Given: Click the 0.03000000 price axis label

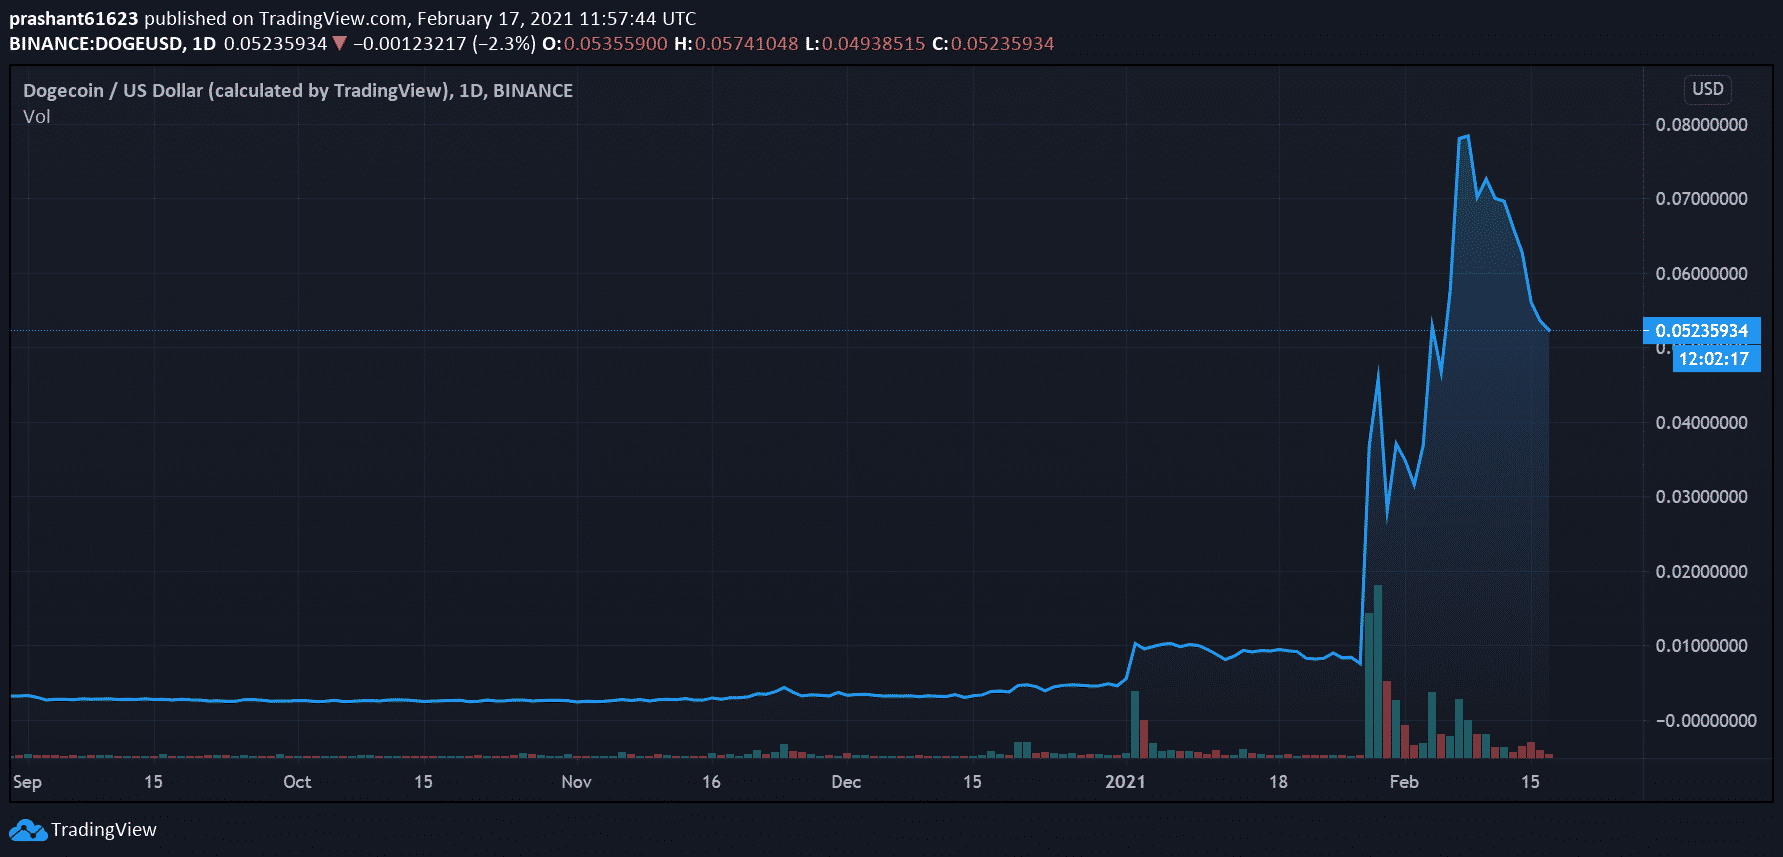Looking at the screenshot, I should click(1702, 497).
